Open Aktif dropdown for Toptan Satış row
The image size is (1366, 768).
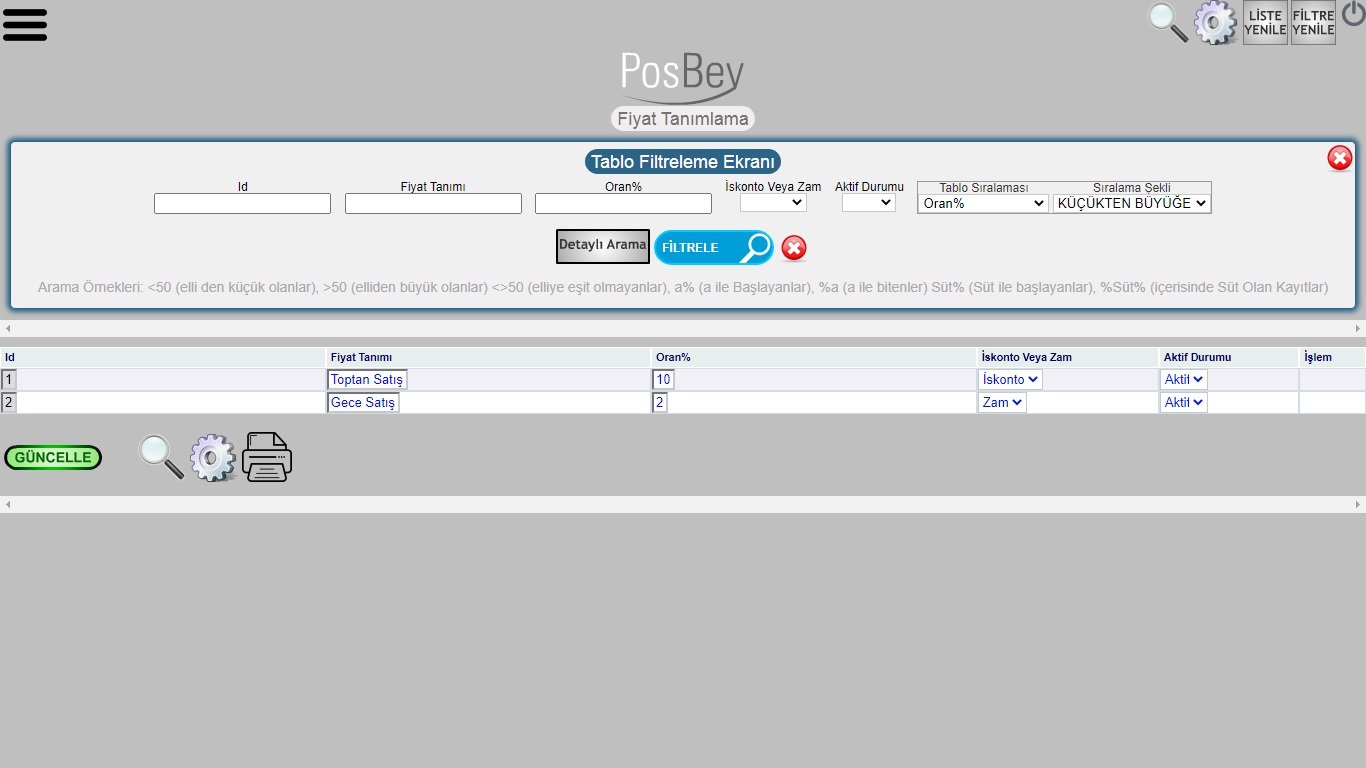point(1184,380)
